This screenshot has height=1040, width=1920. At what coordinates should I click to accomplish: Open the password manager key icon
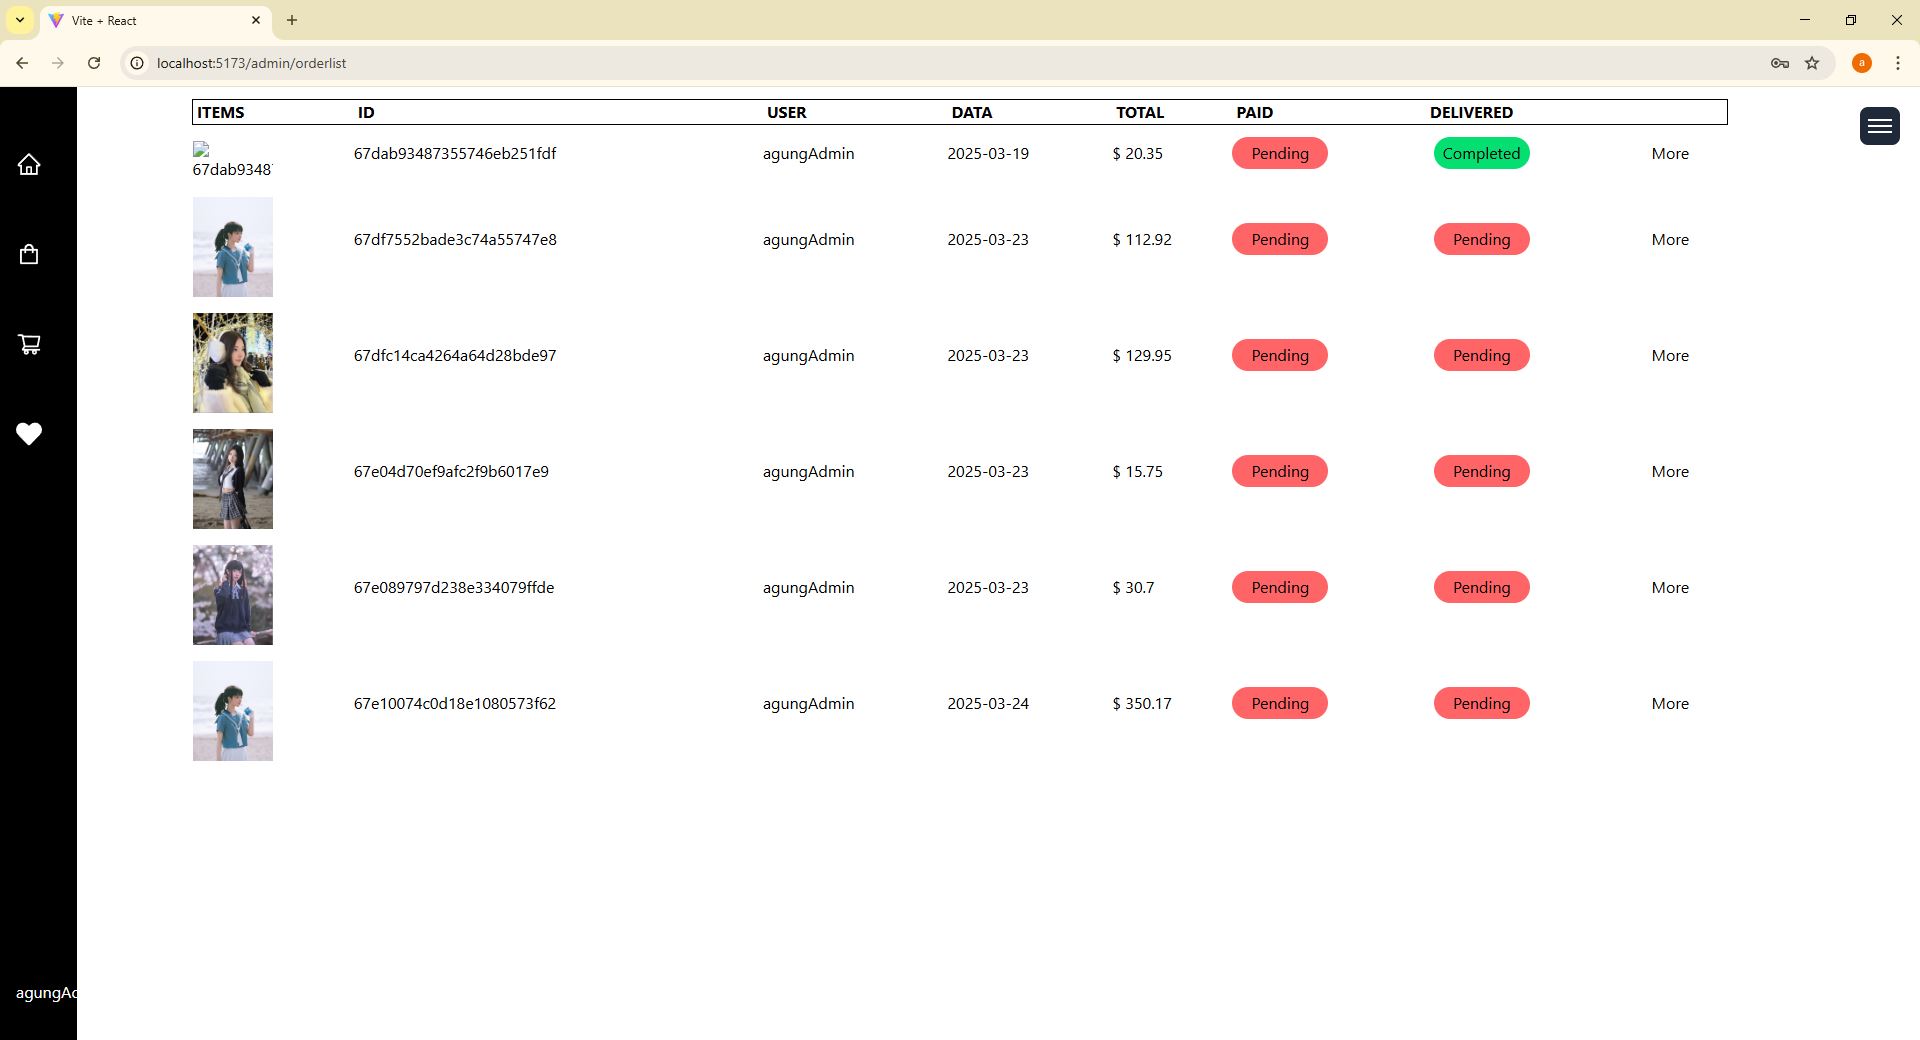1779,63
